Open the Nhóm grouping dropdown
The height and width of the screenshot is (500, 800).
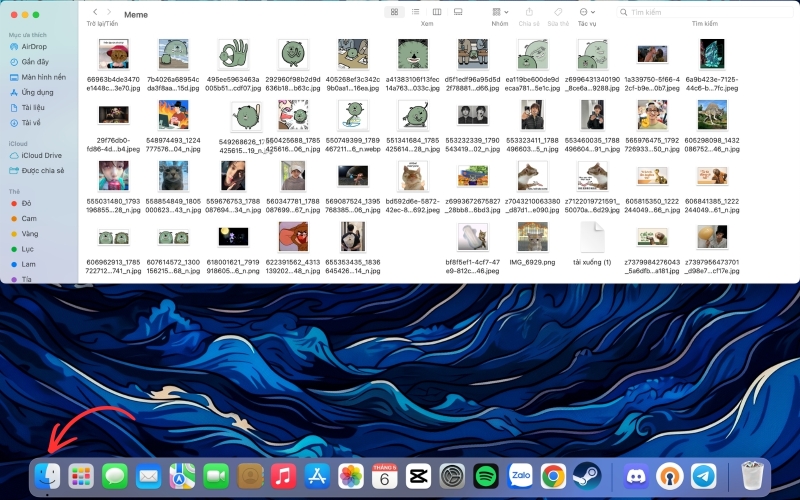click(500, 12)
